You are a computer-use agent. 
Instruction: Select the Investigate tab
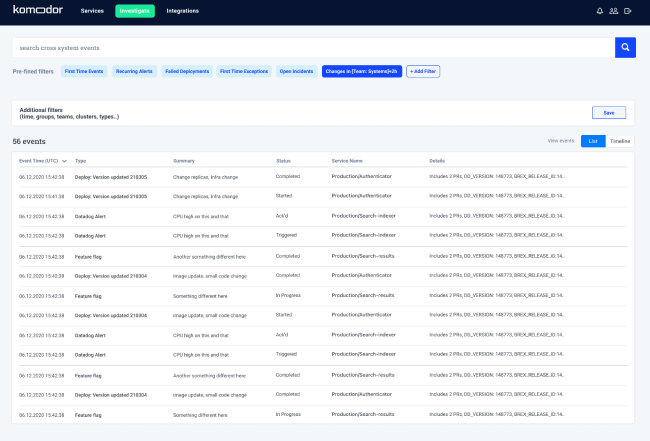[135, 11]
